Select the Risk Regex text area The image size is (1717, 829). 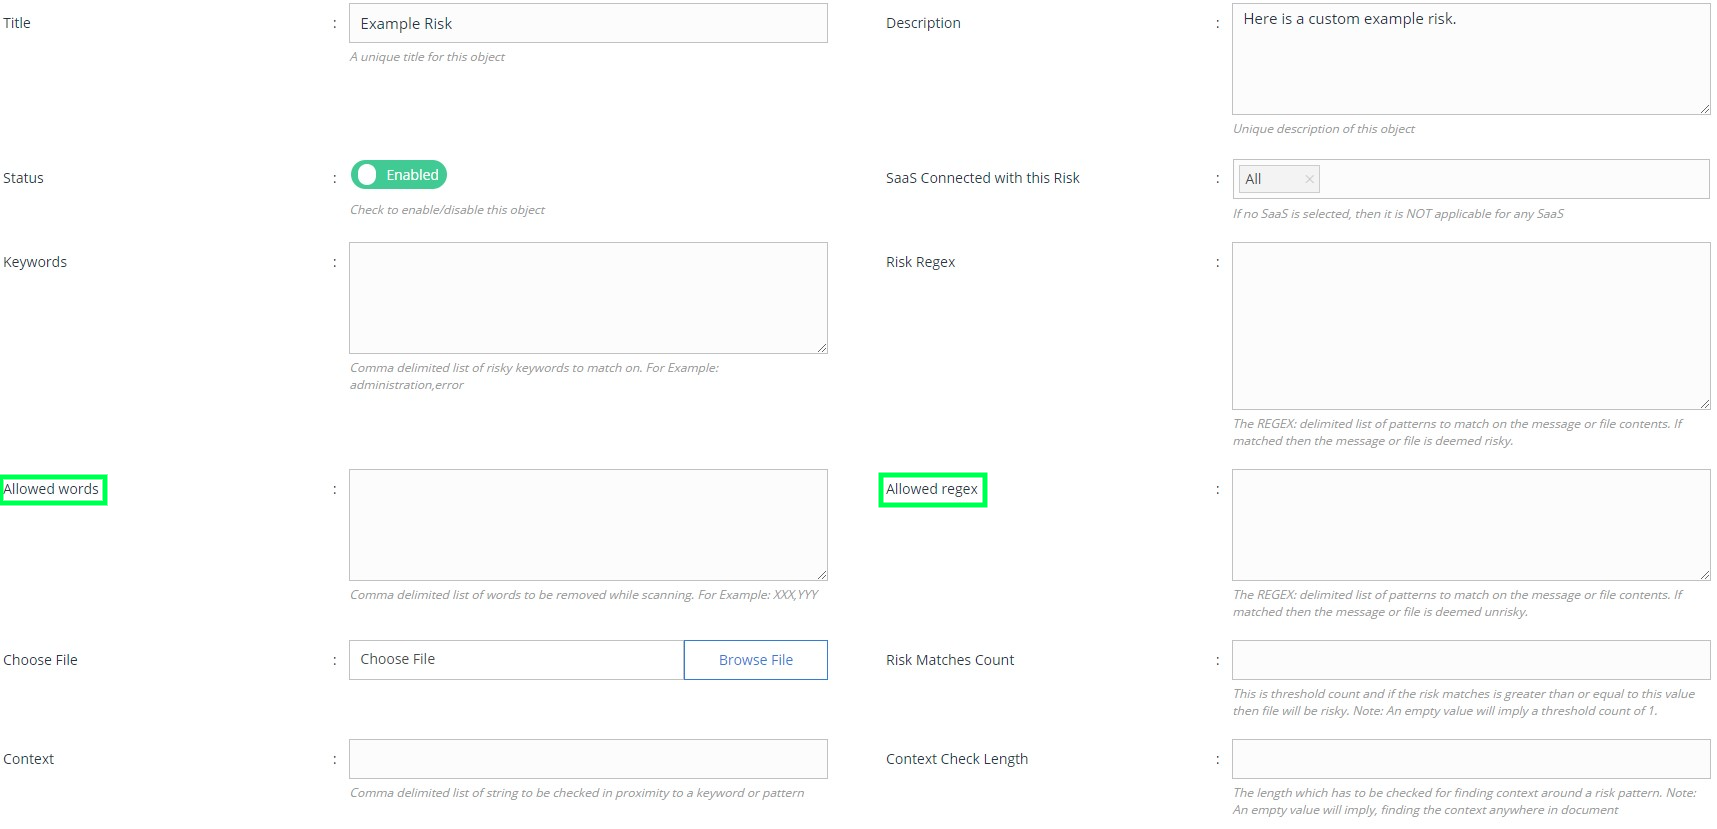1470,325
